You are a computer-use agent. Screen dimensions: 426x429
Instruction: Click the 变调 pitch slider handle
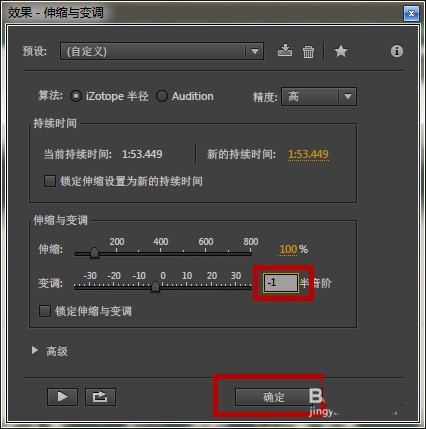pyautogui.click(x=155, y=287)
